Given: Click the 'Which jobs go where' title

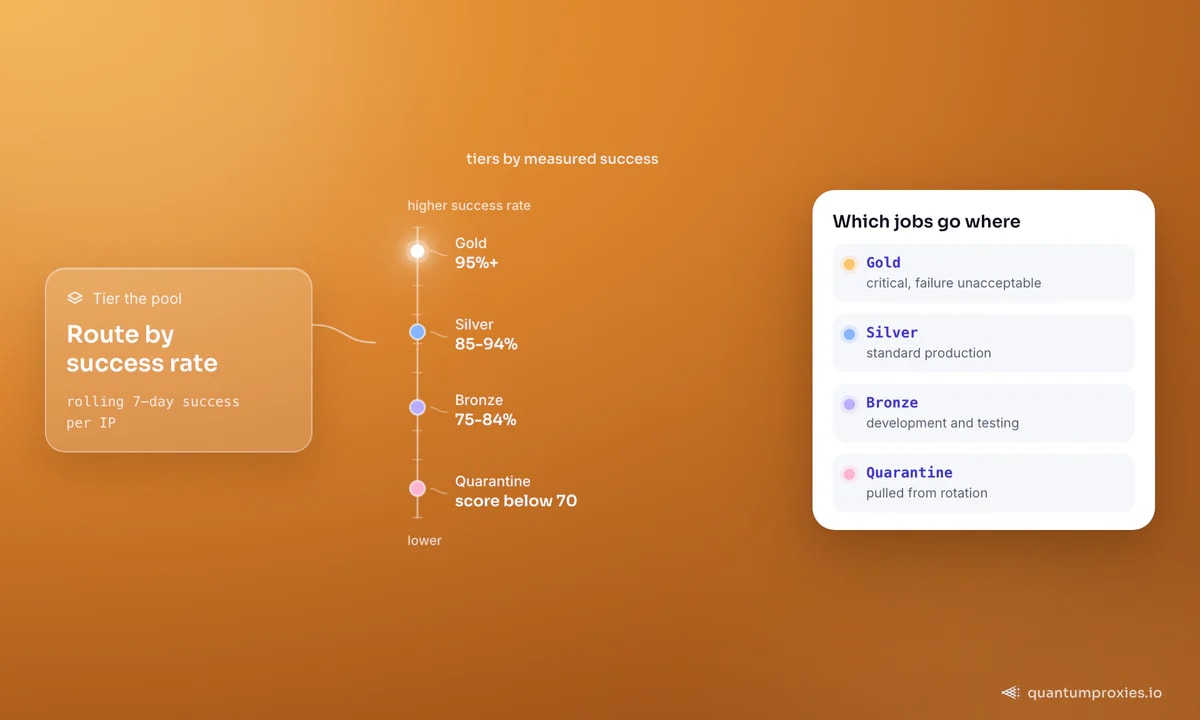Looking at the screenshot, I should 927,222.
